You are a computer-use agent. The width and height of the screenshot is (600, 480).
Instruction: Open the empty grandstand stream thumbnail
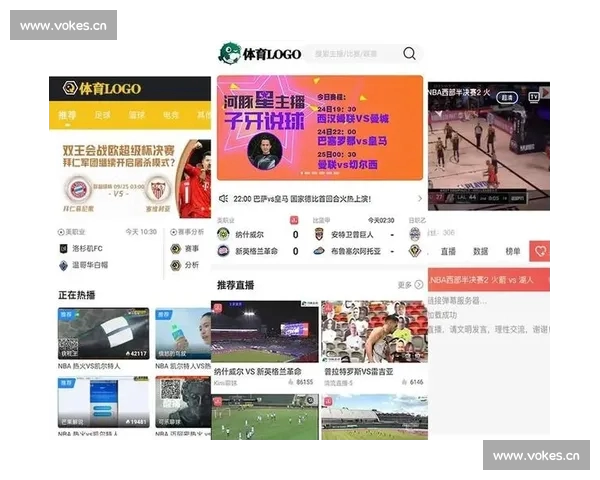click(x=375, y=417)
